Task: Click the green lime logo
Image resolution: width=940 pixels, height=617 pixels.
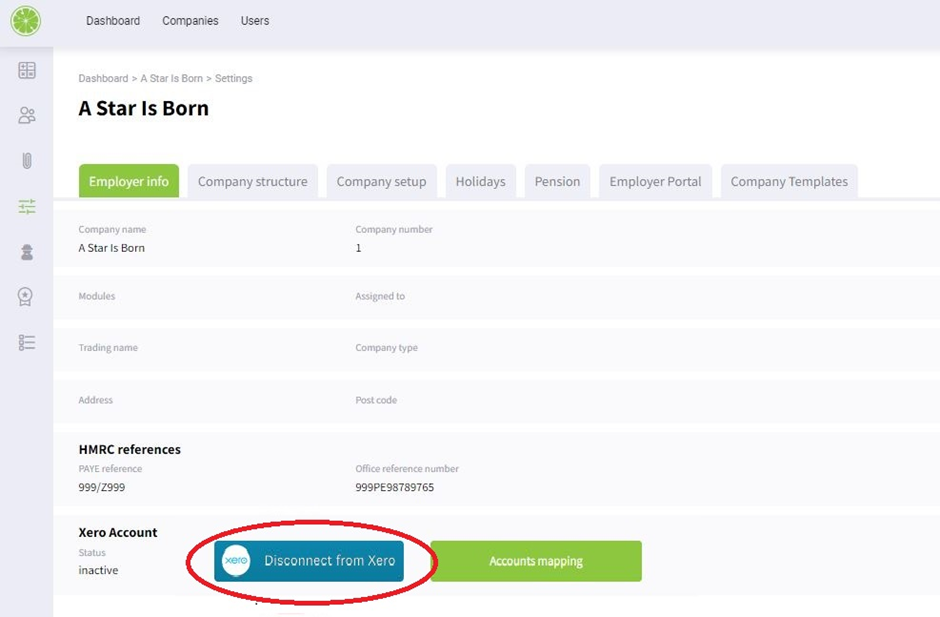Action: pyautogui.click(x=25, y=20)
